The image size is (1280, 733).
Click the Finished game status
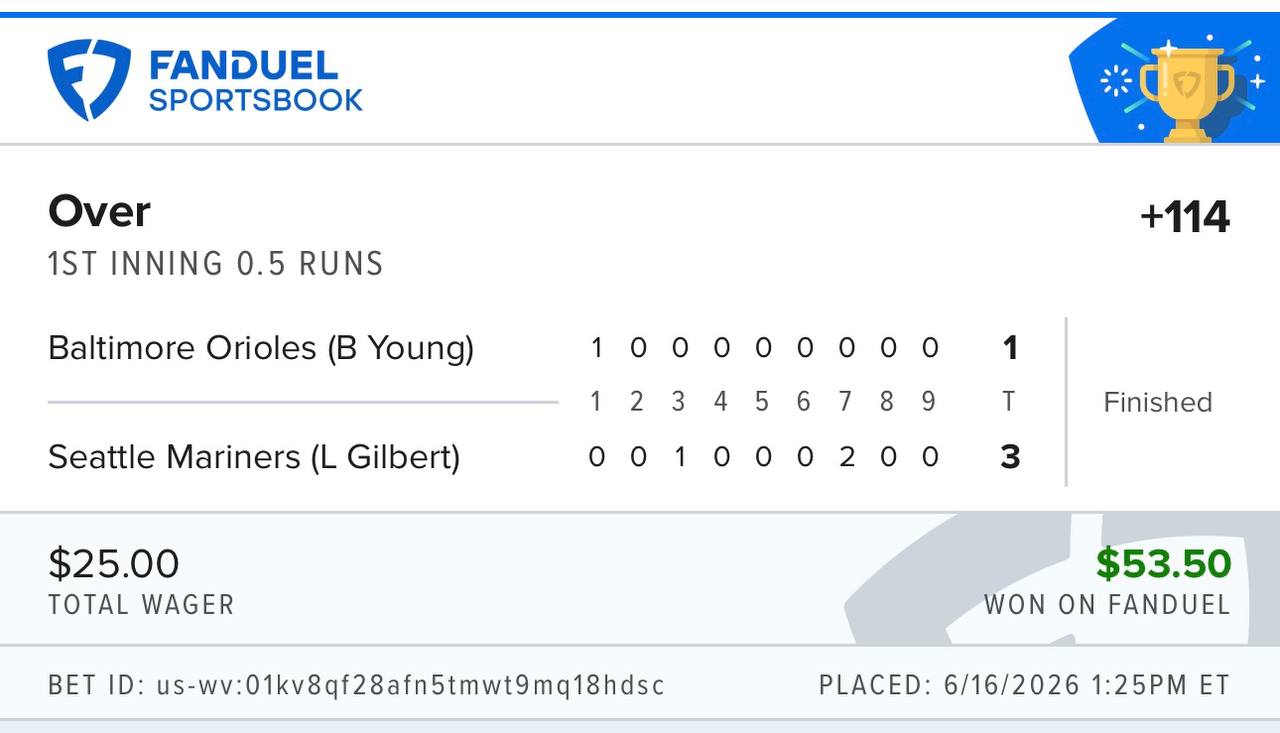pyautogui.click(x=1157, y=402)
